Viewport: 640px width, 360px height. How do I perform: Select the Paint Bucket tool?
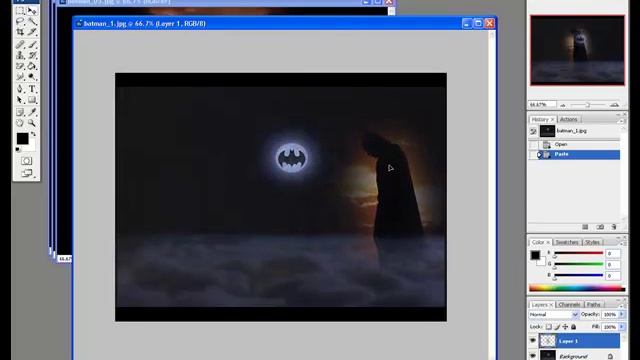point(32,66)
